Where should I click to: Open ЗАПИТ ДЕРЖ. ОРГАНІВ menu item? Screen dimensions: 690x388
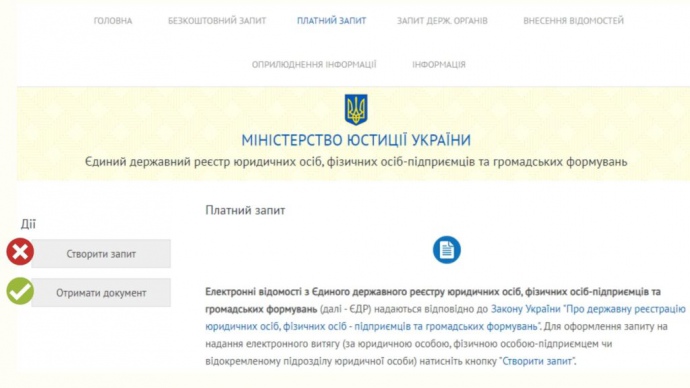pyautogui.click(x=442, y=21)
